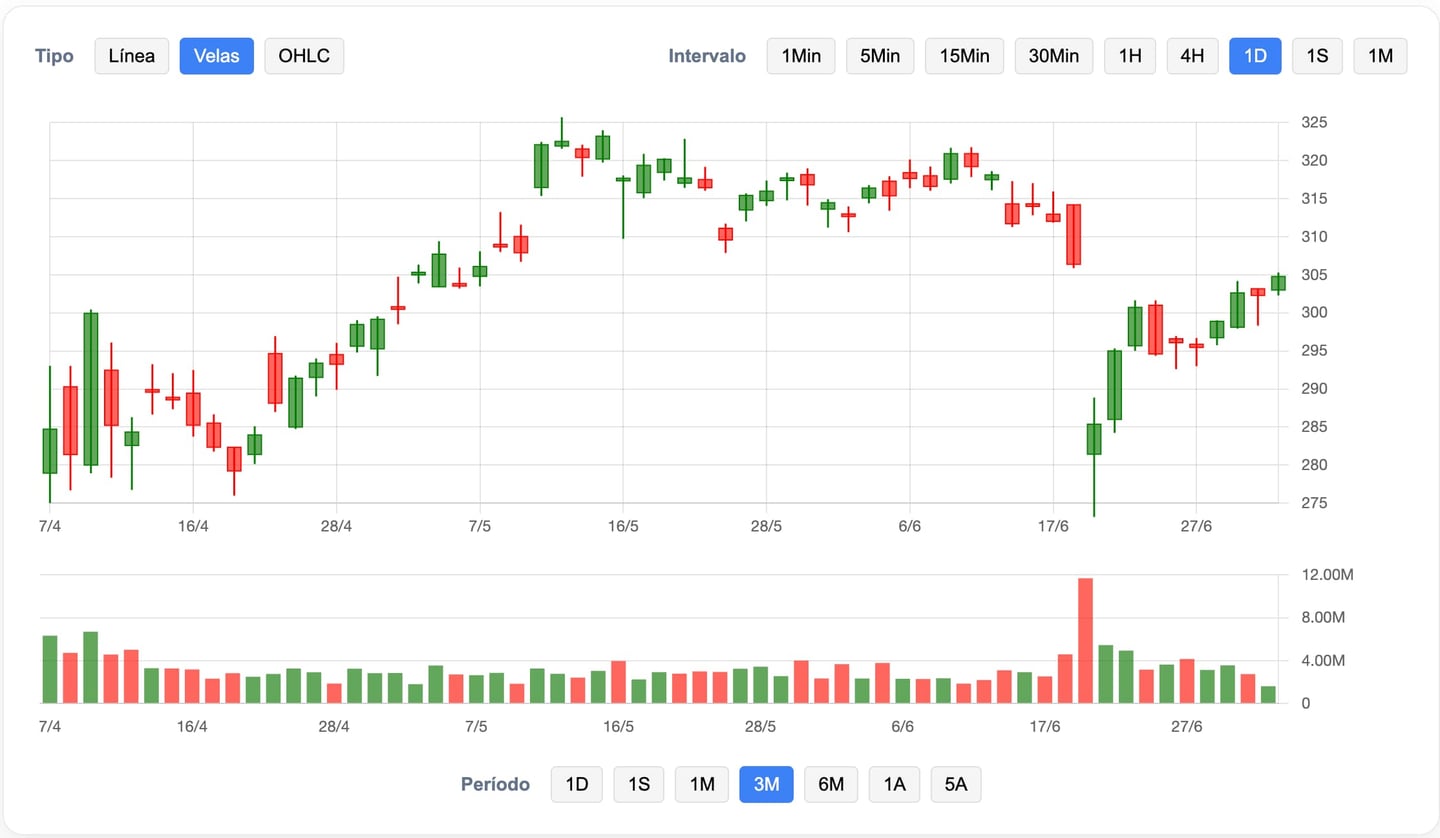Click the highlighted 3M Período
This screenshot has height=838, width=1440.
(766, 784)
